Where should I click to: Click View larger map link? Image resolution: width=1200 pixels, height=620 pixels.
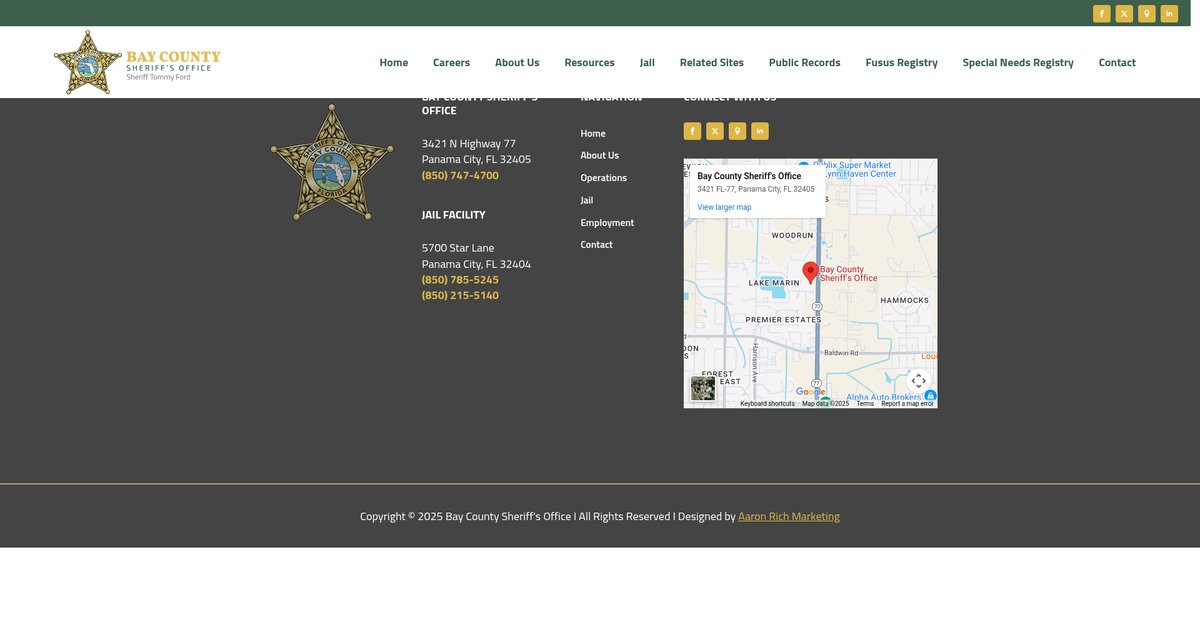pos(724,207)
